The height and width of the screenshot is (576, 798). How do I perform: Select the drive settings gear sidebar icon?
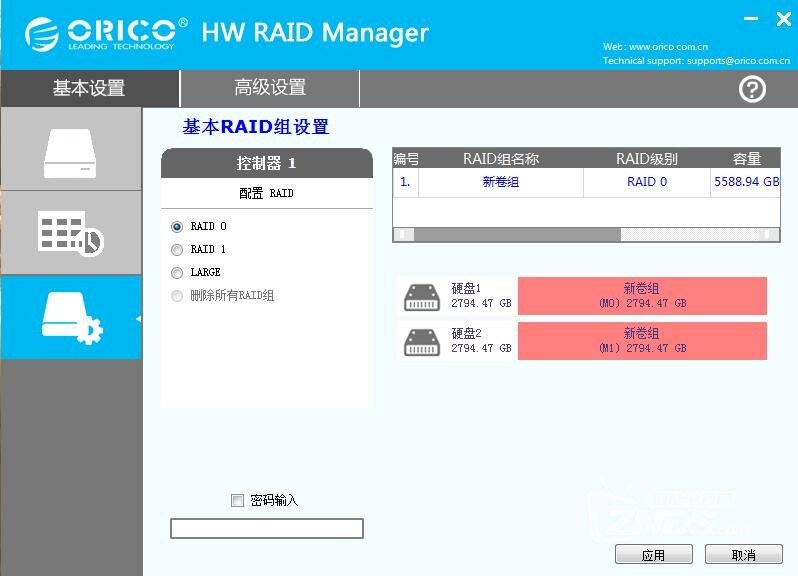pyautogui.click(x=72, y=318)
